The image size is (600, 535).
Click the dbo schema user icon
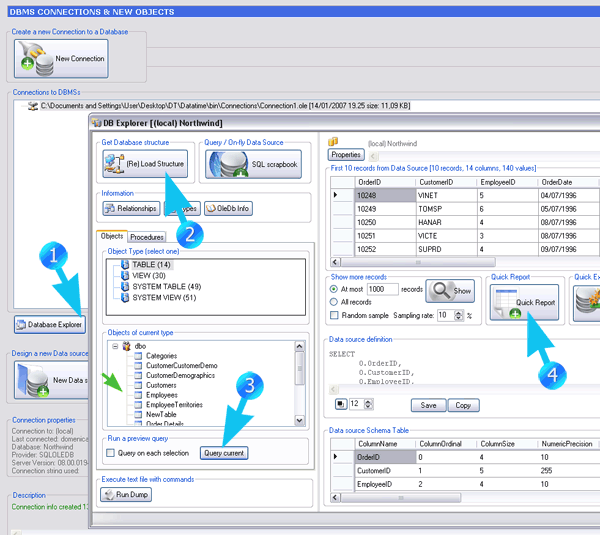click(x=126, y=346)
